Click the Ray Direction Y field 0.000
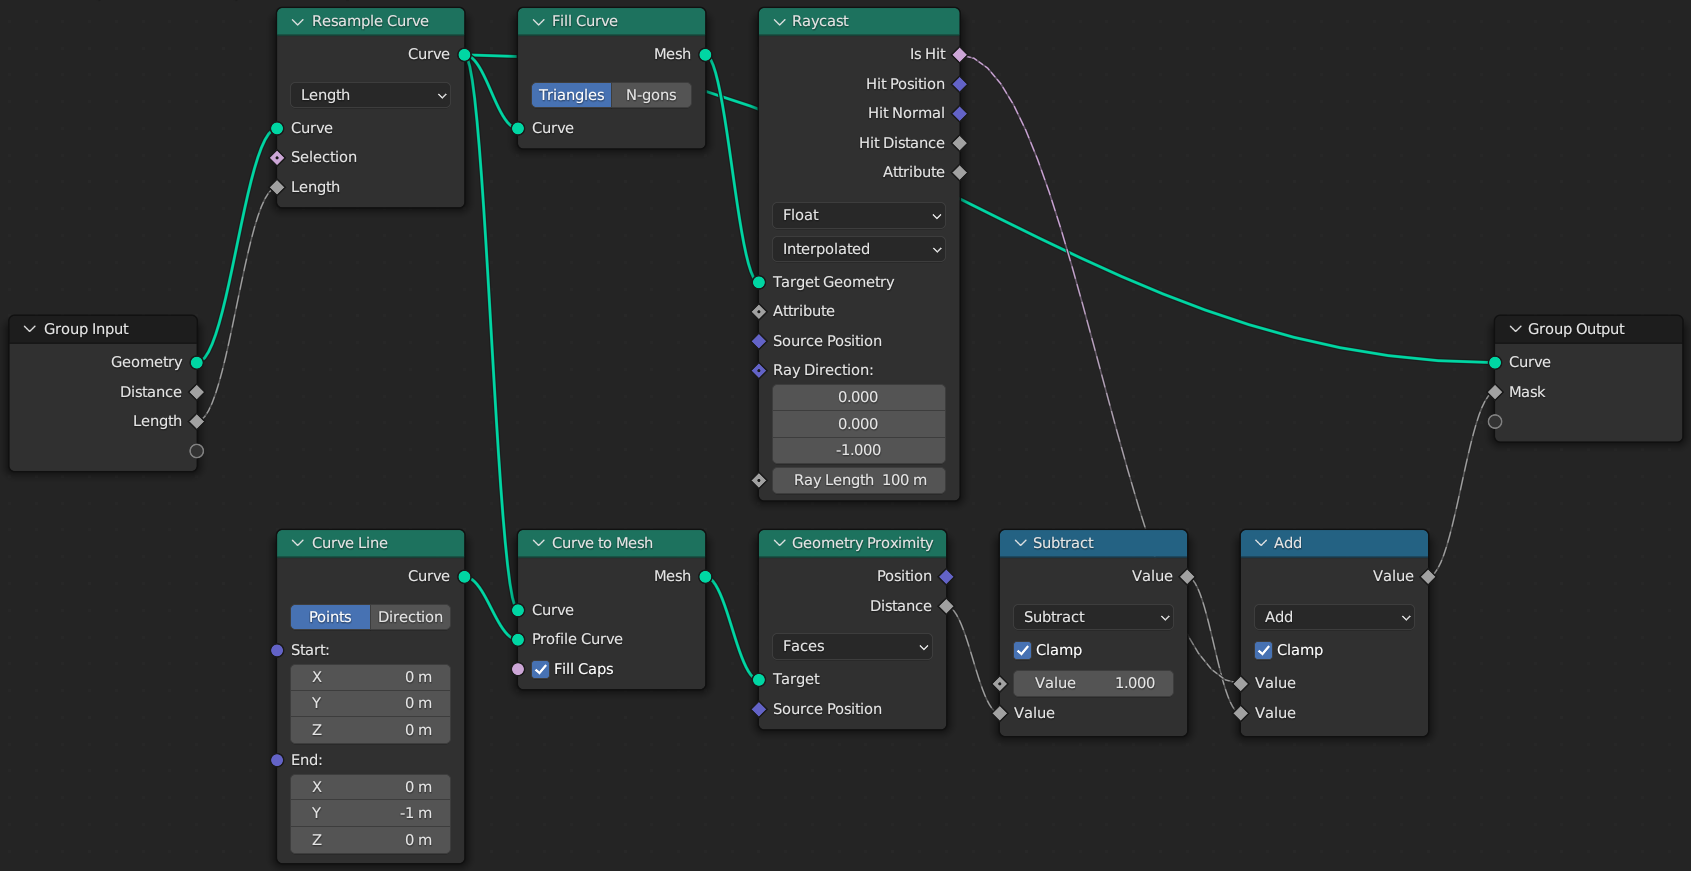This screenshot has width=1691, height=871. click(858, 424)
